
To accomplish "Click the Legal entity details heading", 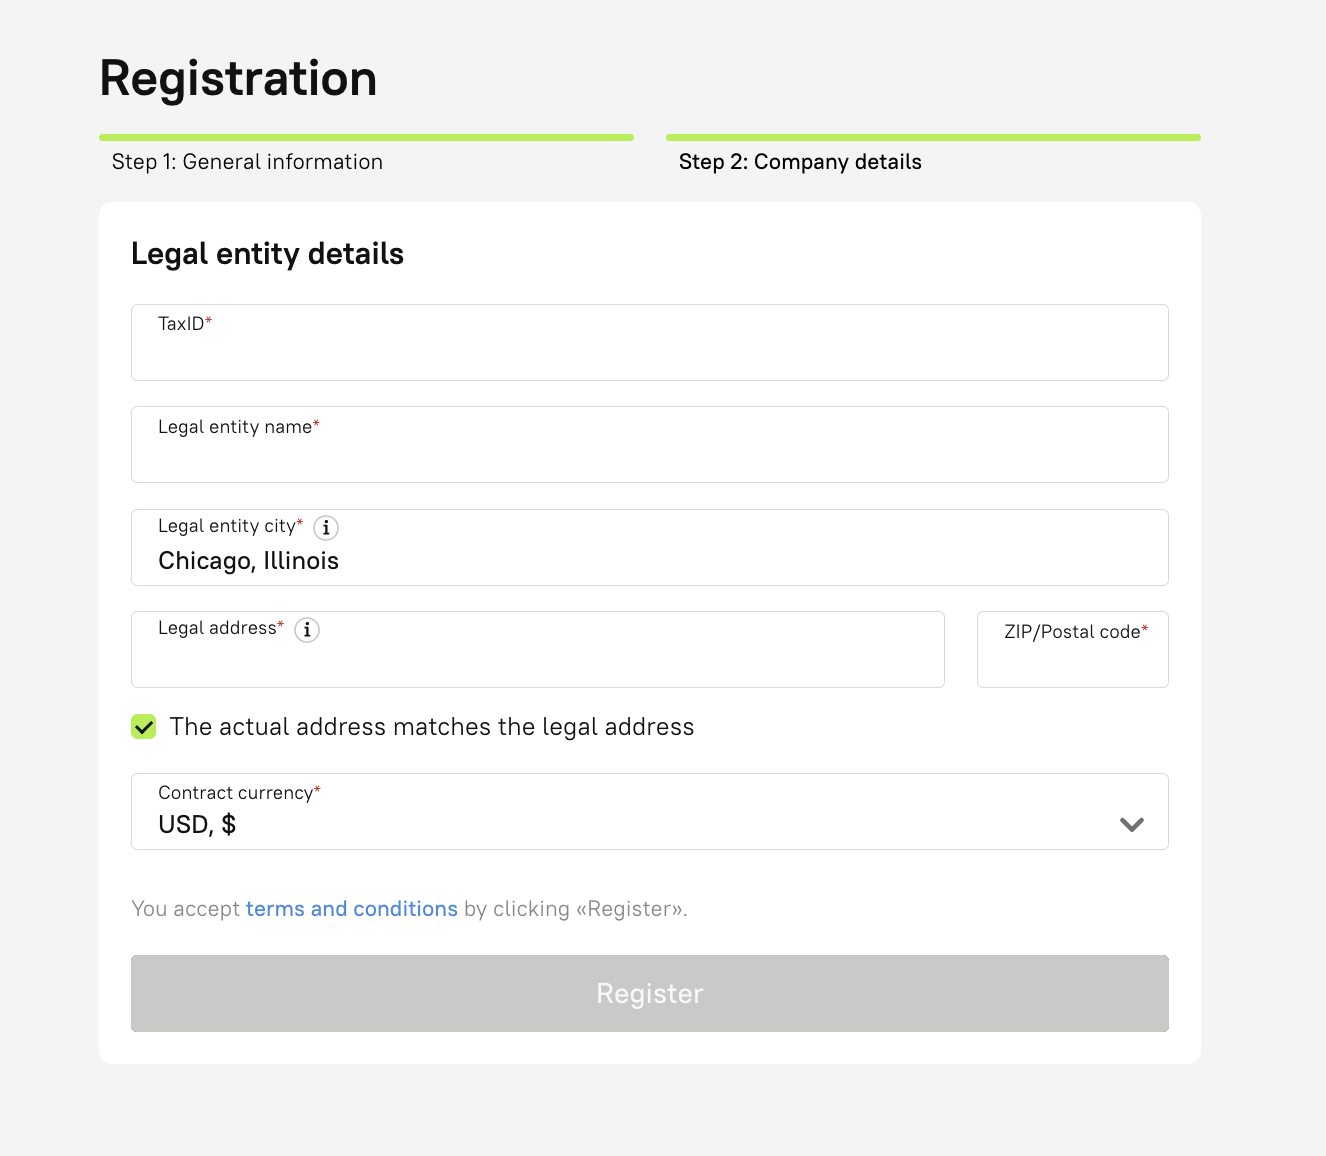I will click(267, 254).
